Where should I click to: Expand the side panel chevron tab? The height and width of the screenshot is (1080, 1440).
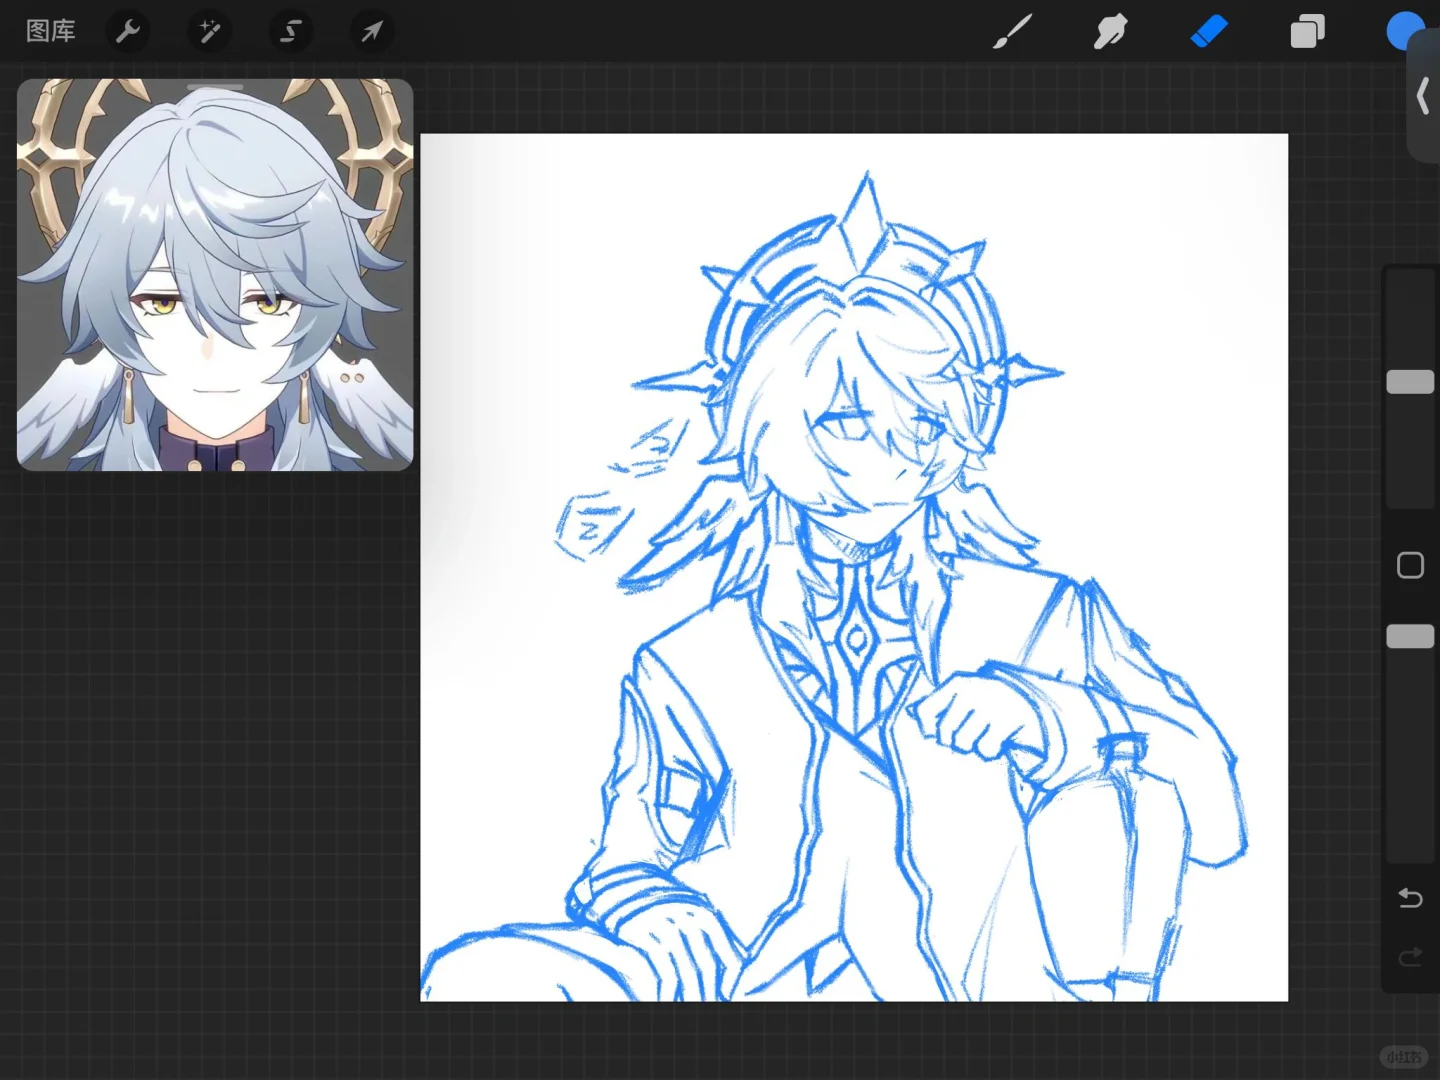pos(1423,97)
